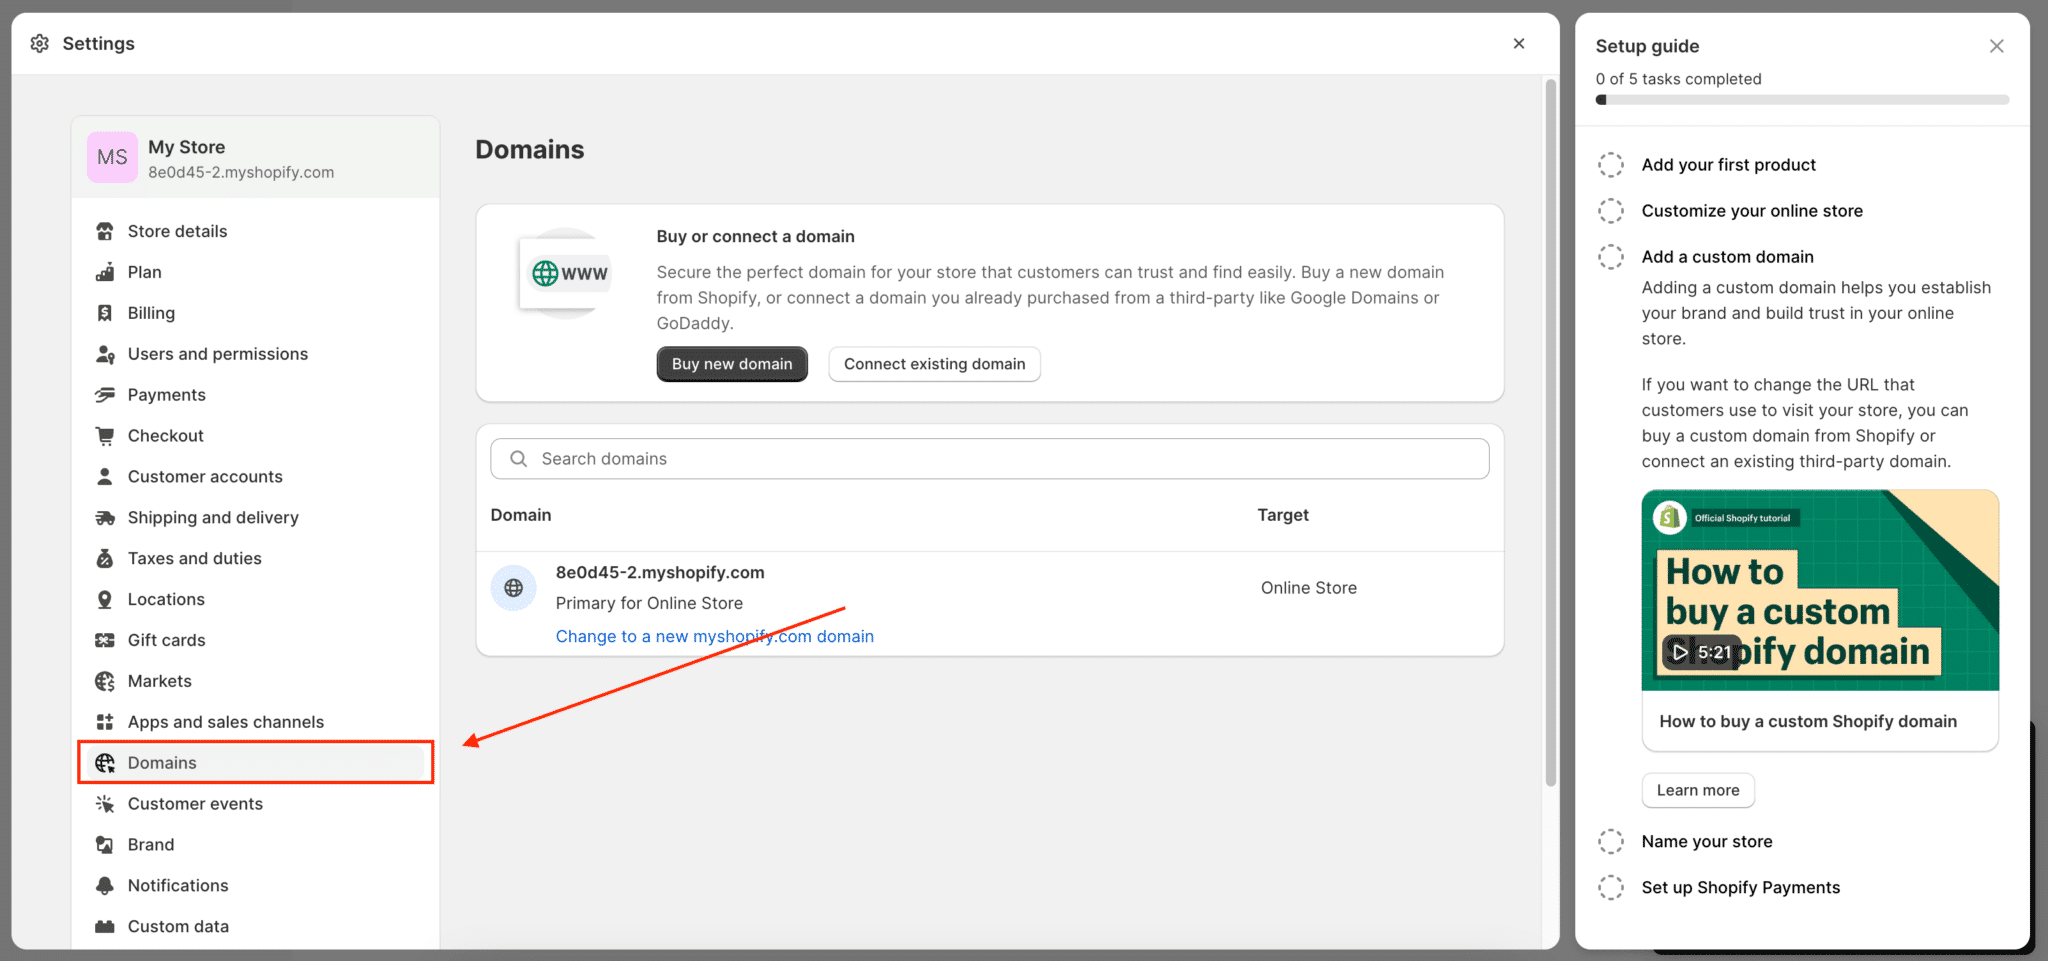Click My Store name in sidebar header
The height and width of the screenshot is (961, 2048).
(187, 147)
